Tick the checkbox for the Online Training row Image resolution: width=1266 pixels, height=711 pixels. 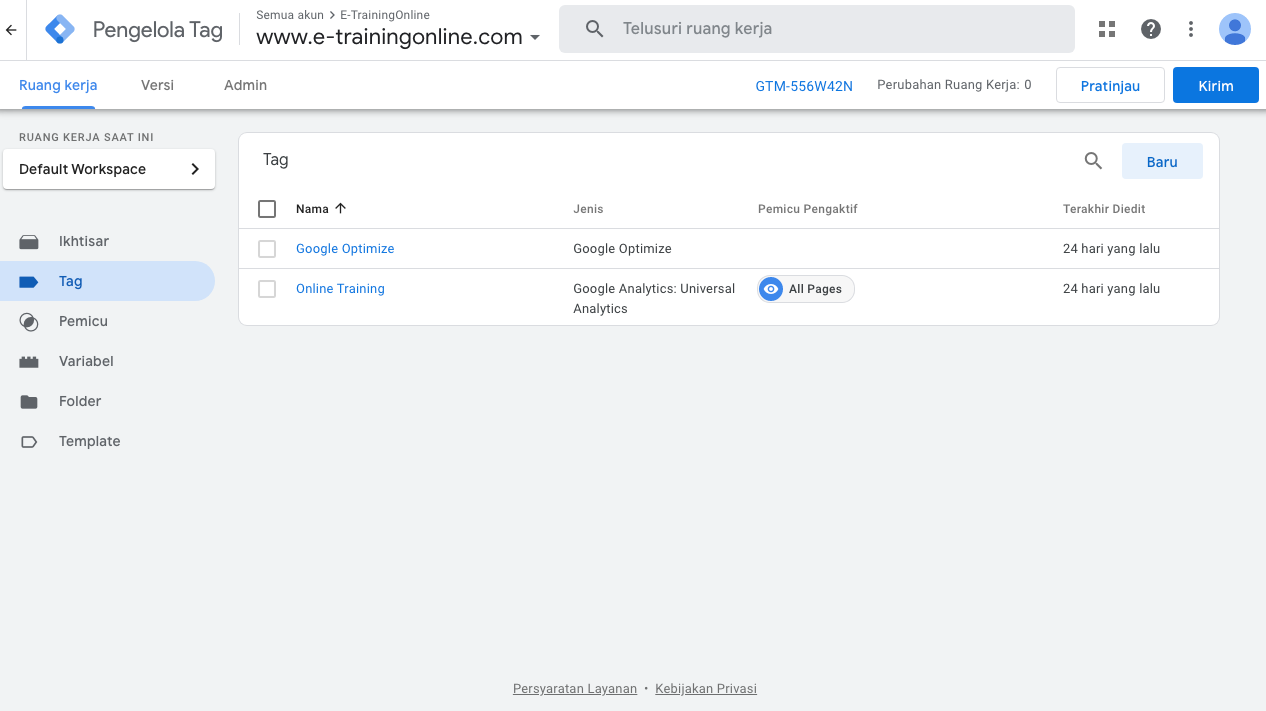click(267, 289)
